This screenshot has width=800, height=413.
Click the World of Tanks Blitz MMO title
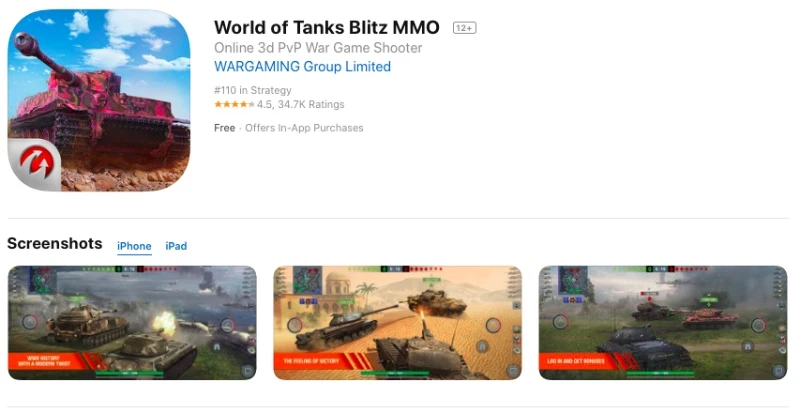(x=327, y=28)
